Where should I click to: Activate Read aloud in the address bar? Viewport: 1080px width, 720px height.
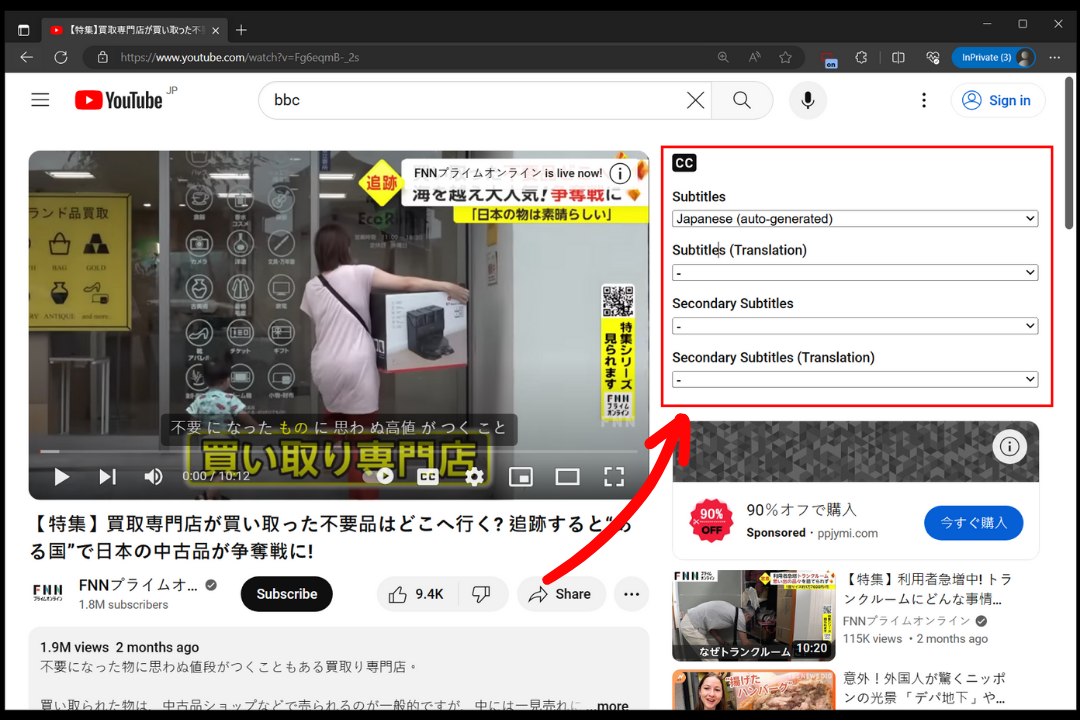click(754, 57)
